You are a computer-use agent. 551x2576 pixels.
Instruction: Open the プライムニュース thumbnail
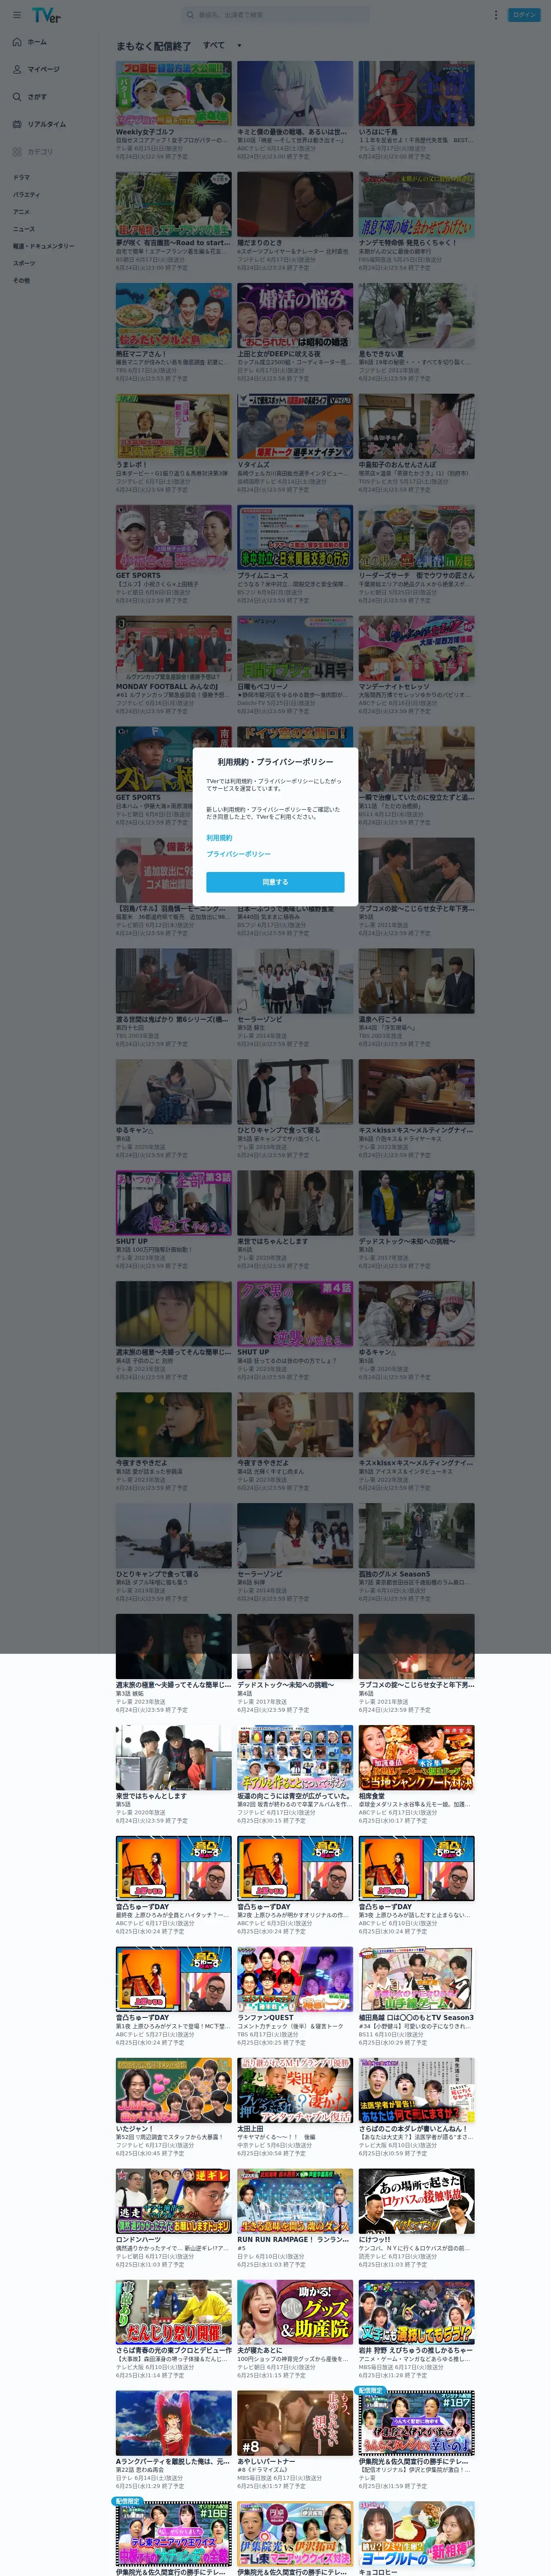coord(295,537)
